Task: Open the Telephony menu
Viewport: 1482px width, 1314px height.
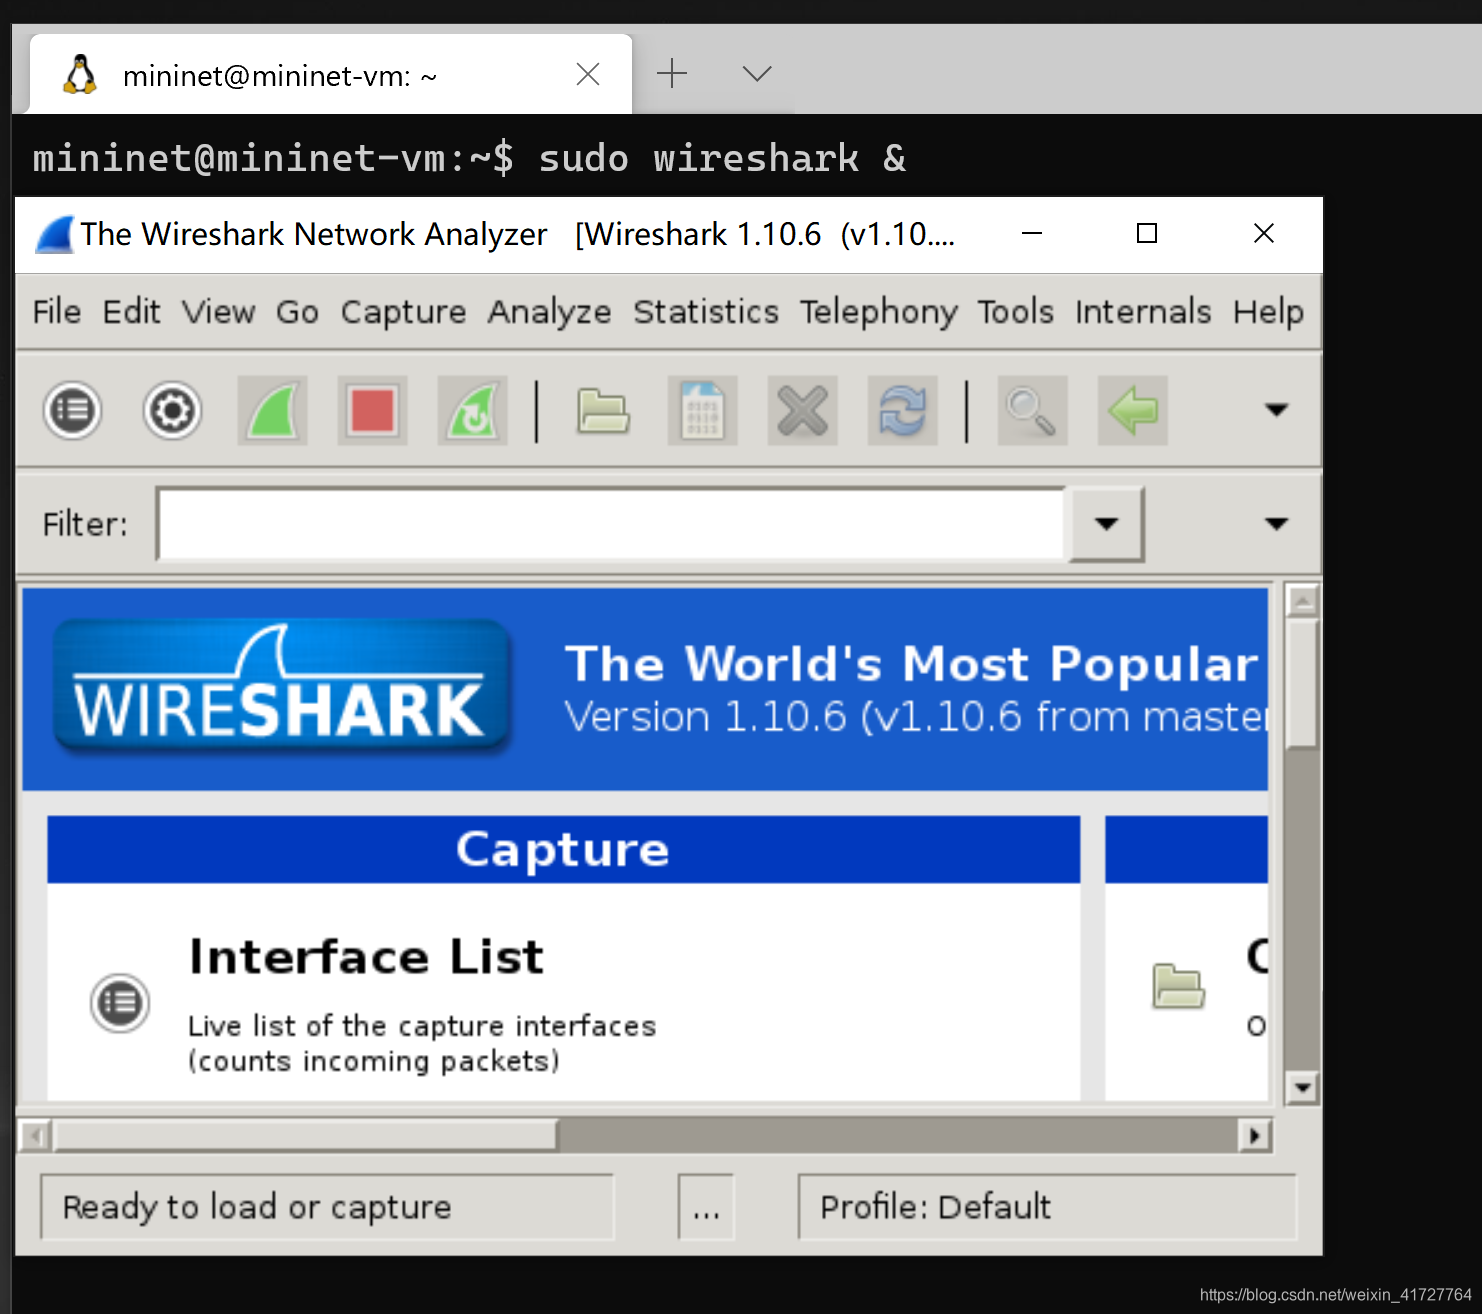Action: point(878,312)
